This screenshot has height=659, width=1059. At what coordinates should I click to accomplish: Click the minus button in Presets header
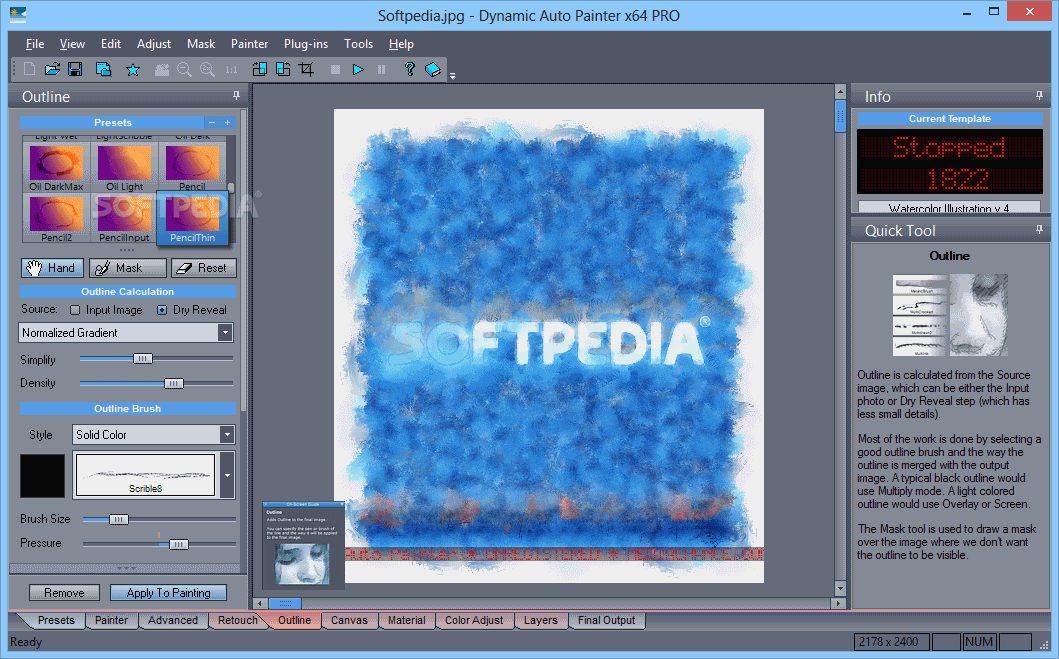coord(212,122)
